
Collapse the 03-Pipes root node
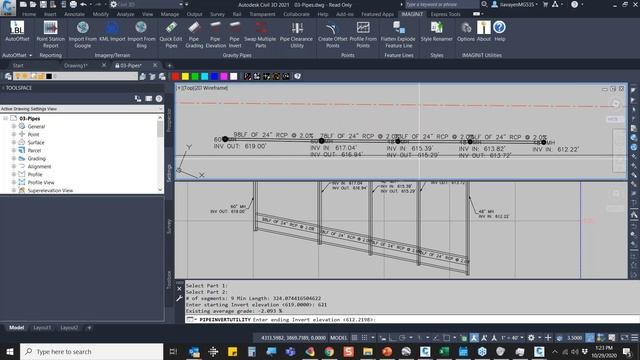[6, 118]
